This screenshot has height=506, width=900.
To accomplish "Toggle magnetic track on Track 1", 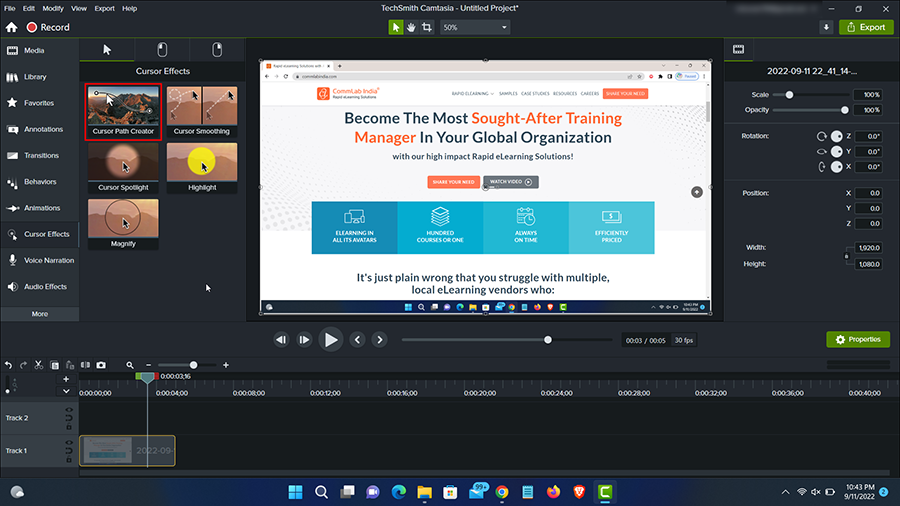I will [x=69, y=451].
